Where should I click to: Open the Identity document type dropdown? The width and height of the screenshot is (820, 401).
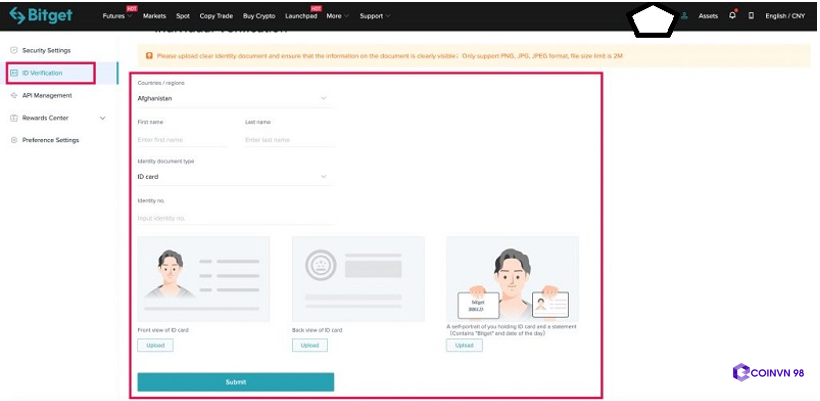pyautogui.click(x=235, y=177)
